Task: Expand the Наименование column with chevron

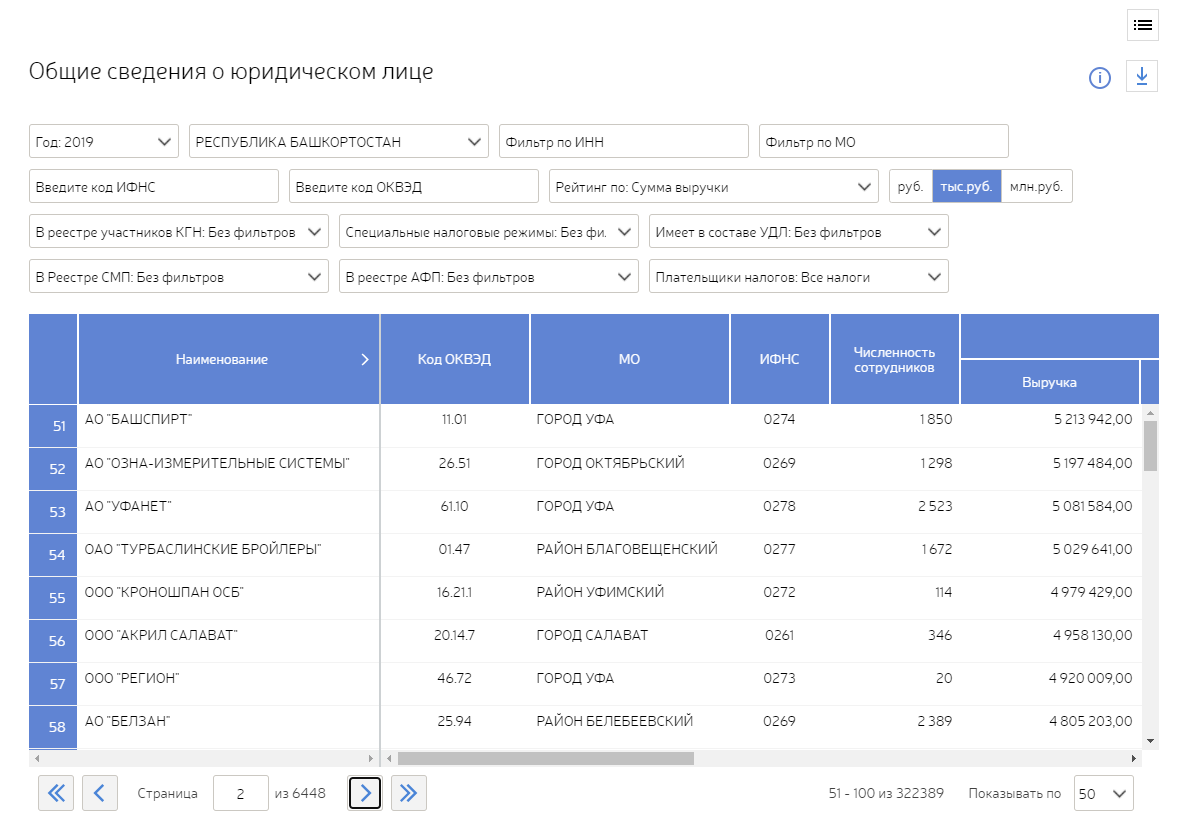Action: coord(365,360)
